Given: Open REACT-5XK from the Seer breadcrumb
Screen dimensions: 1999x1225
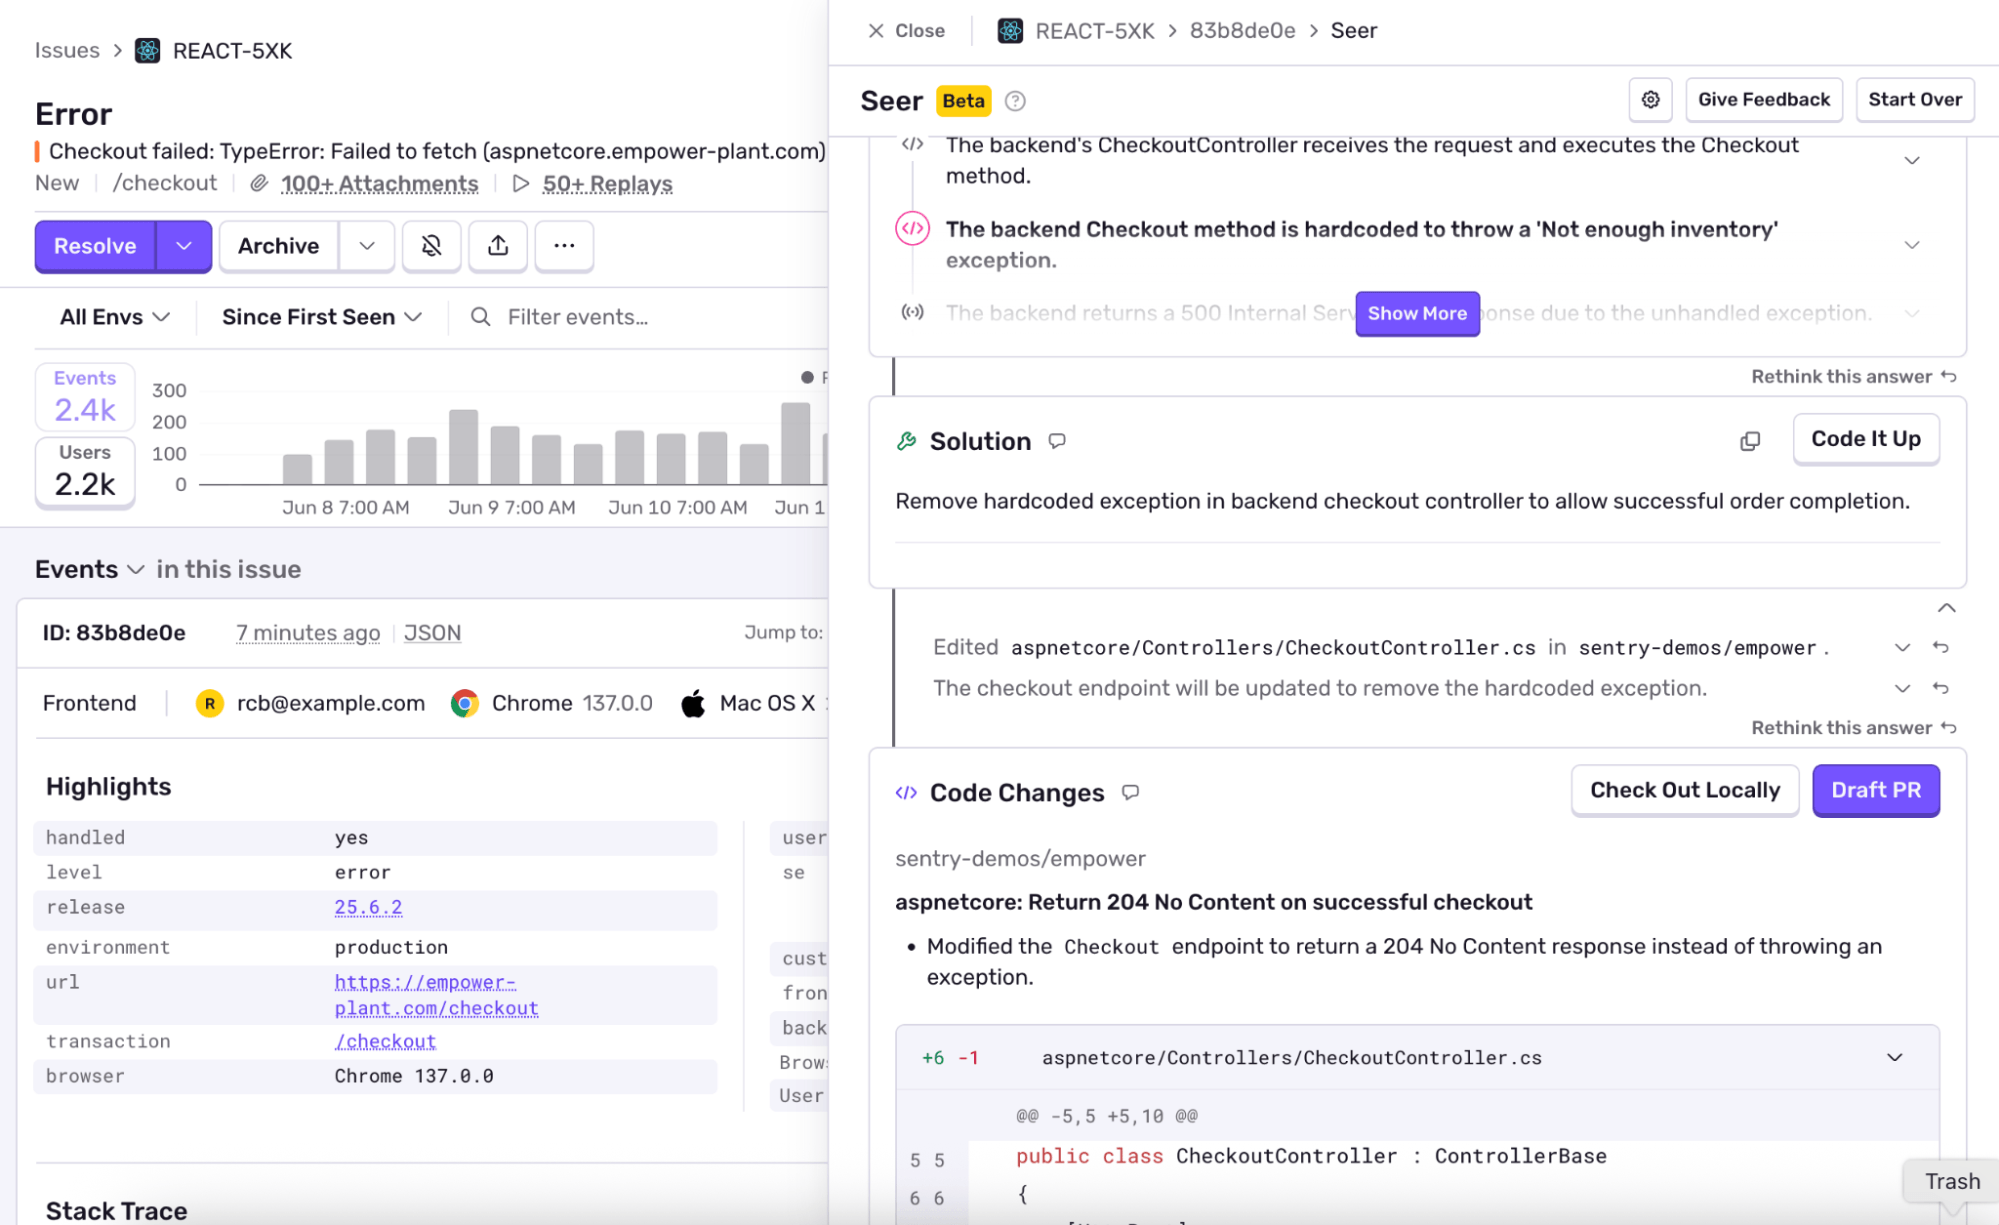Looking at the screenshot, I should (x=1095, y=30).
